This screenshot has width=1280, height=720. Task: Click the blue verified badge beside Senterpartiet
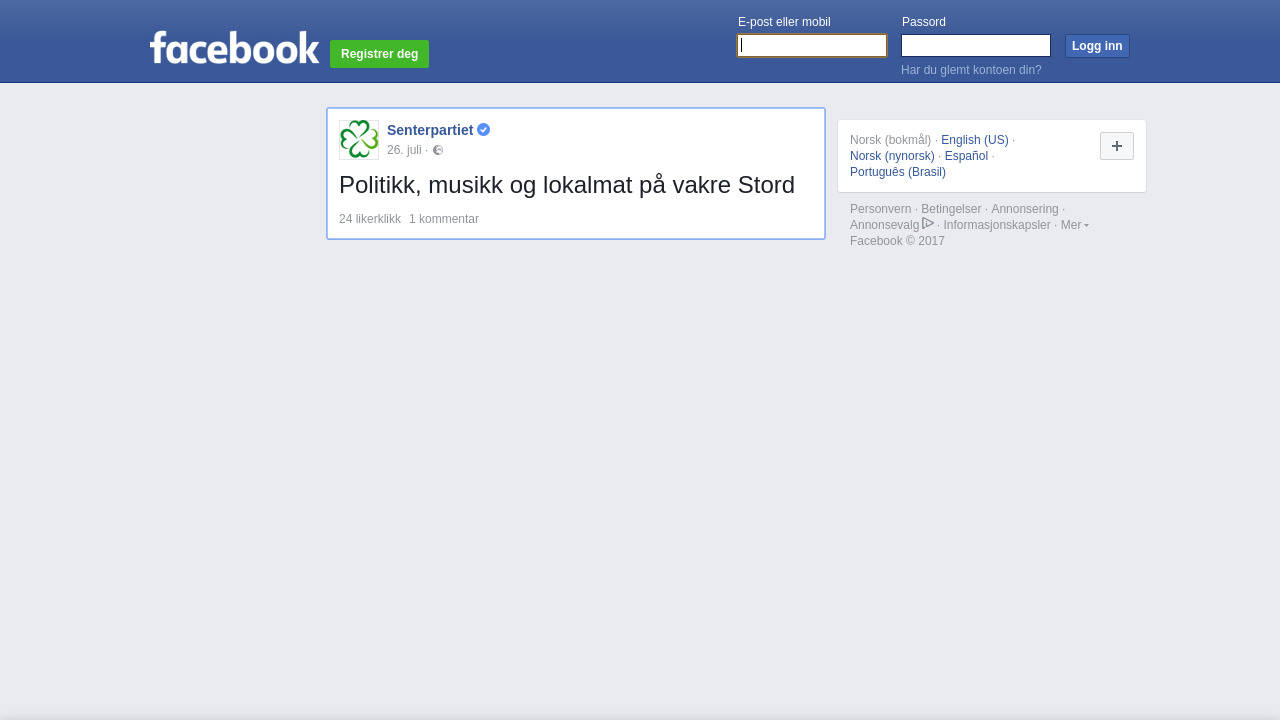483,130
